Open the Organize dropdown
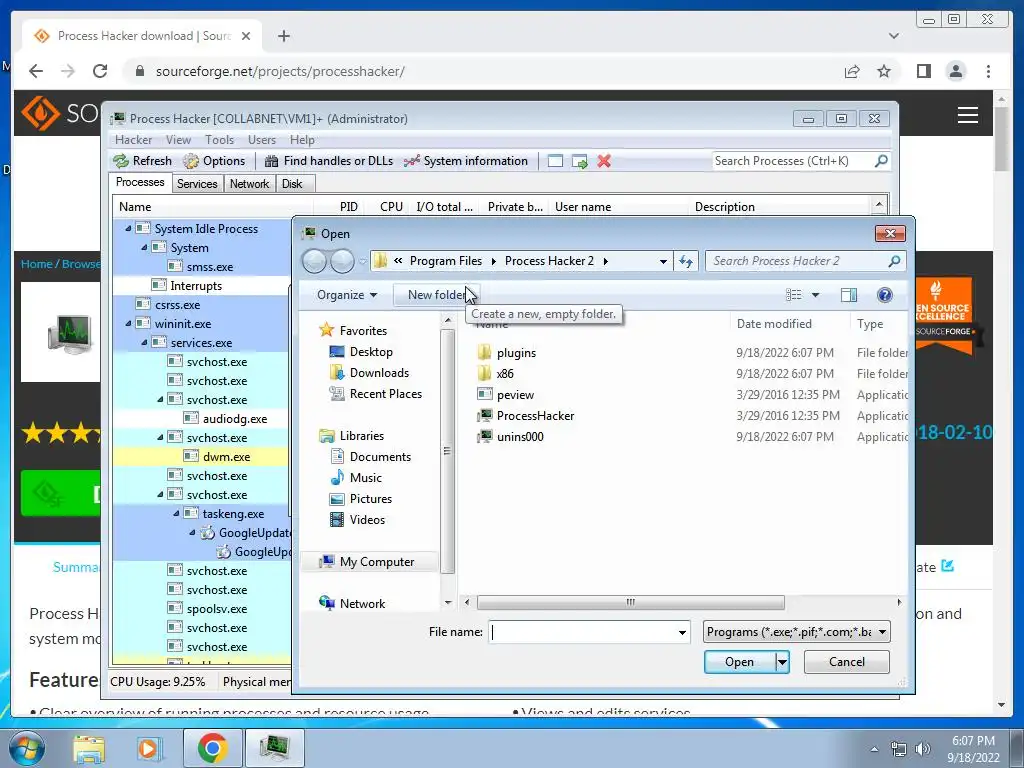The image size is (1024, 768). pyautogui.click(x=346, y=295)
